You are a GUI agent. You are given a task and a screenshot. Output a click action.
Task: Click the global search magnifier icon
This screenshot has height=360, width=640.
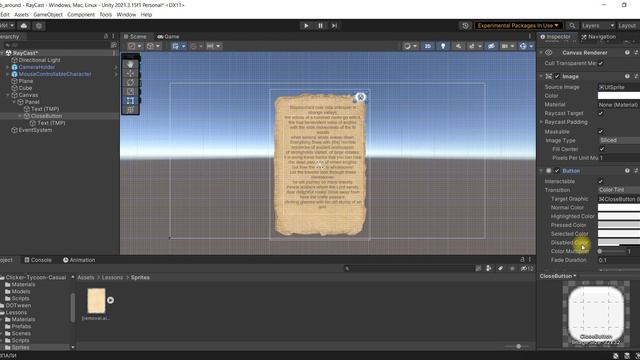tap(572, 26)
